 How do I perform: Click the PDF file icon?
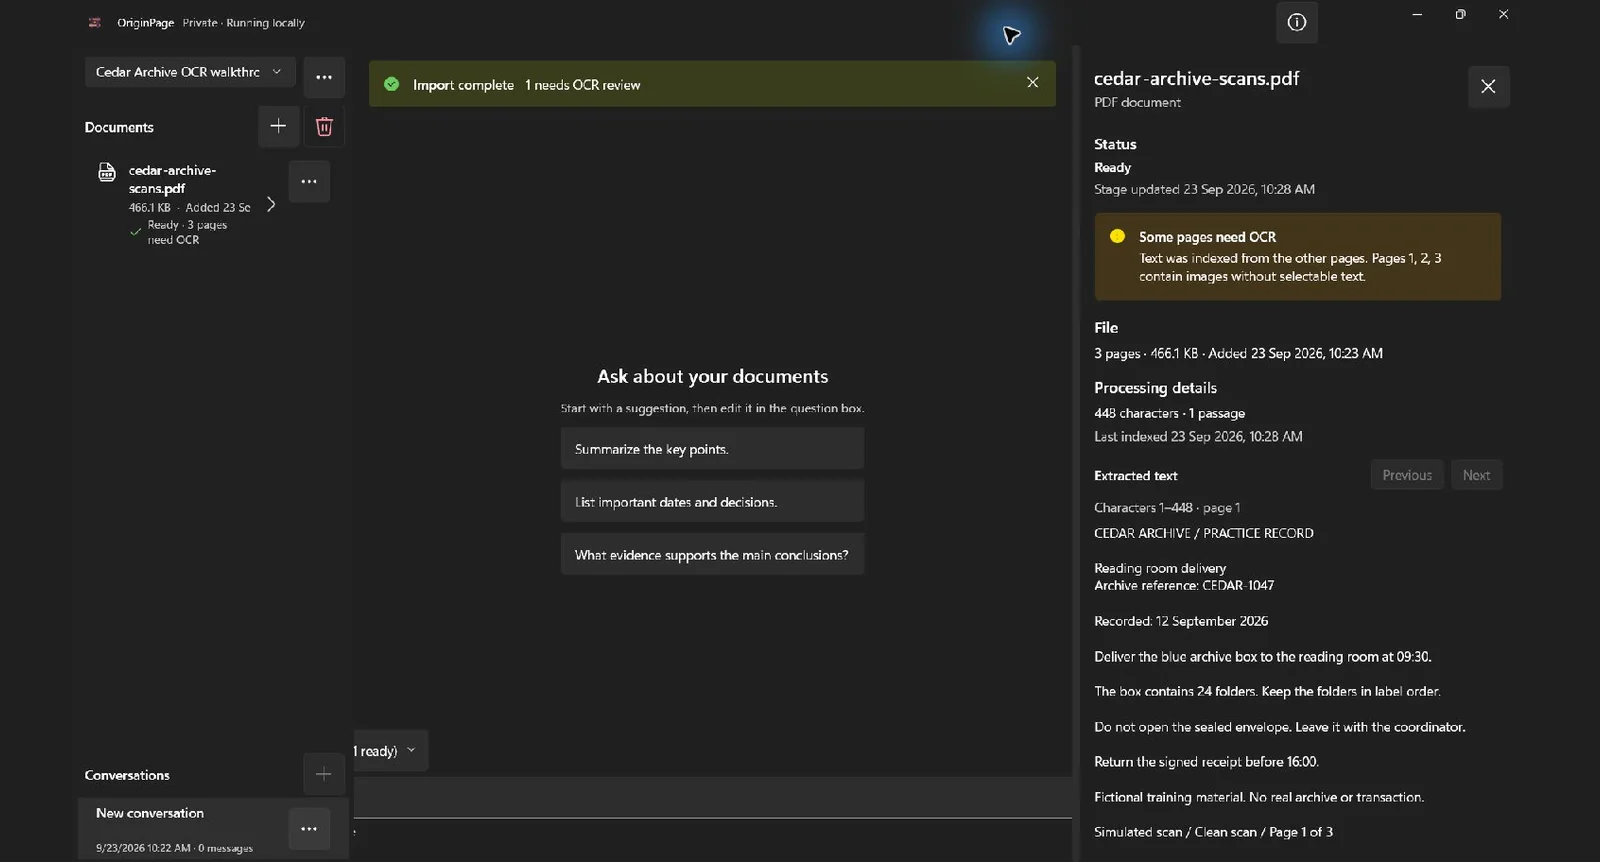(x=107, y=172)
